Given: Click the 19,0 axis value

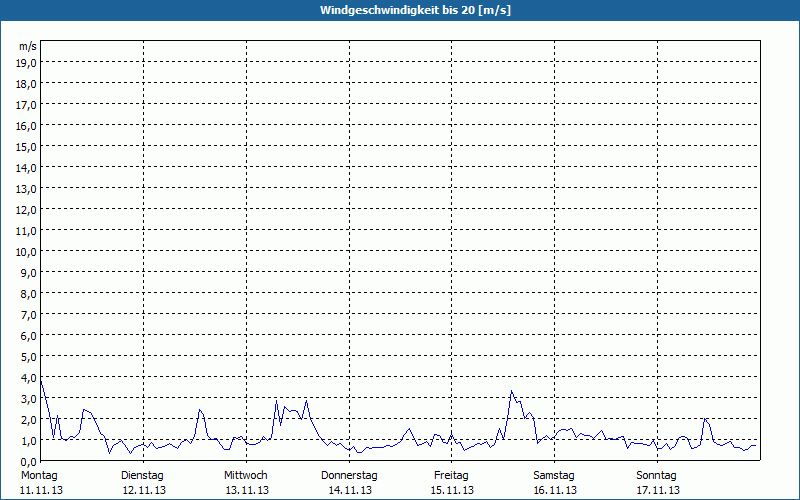Looking at the screenshot, I should [26, 63].
